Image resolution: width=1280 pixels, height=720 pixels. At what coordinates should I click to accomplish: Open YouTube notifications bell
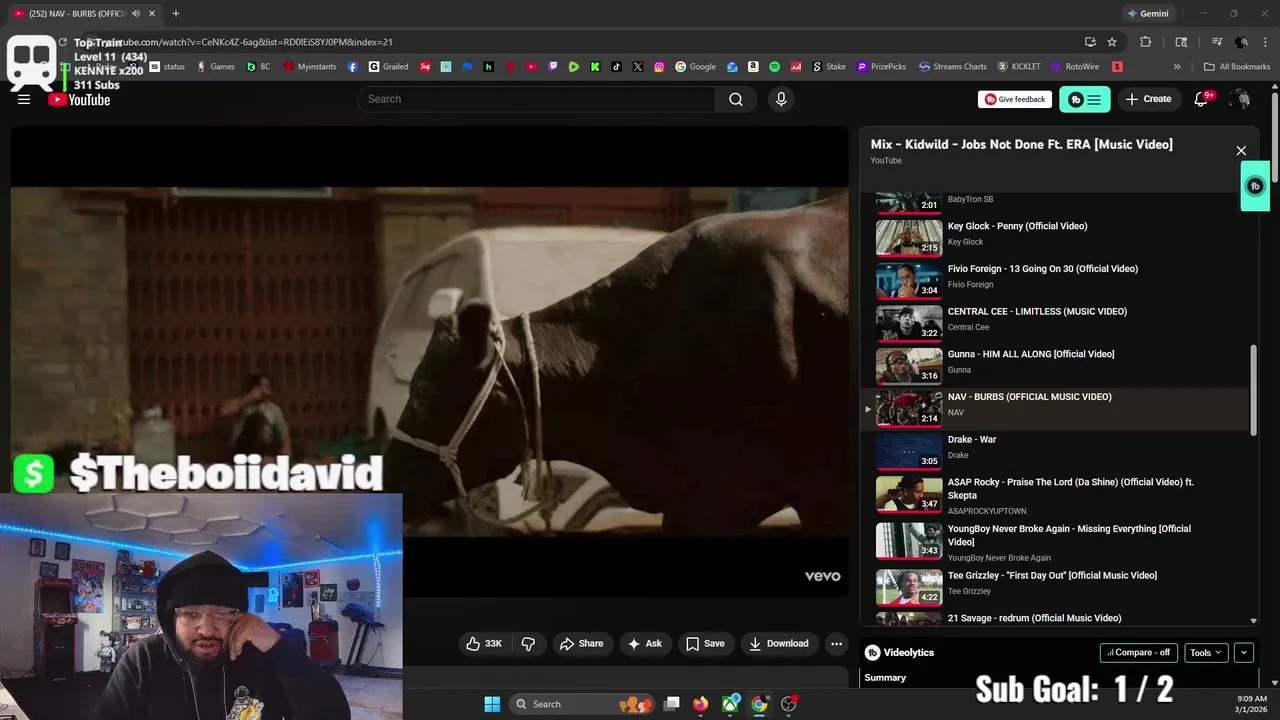pos(1202,99)
